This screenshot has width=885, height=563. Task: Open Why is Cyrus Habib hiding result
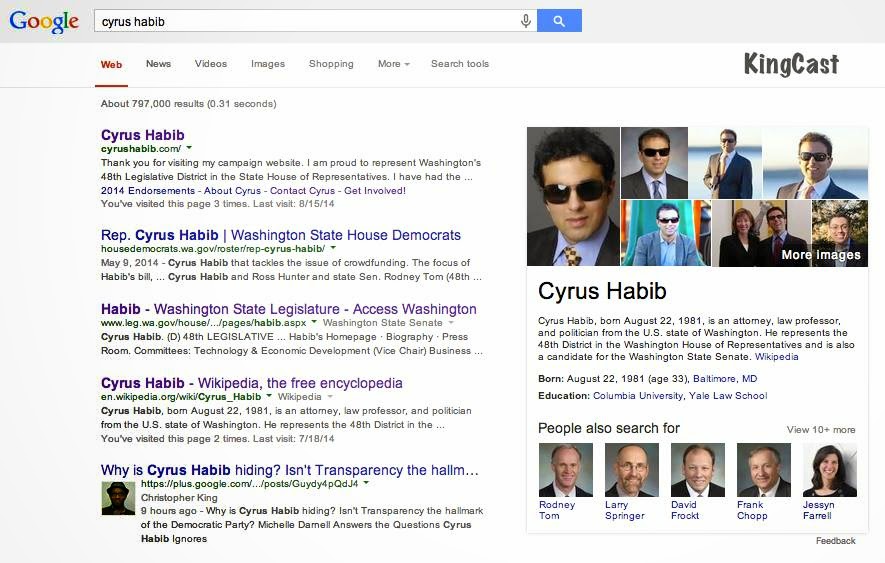290,470
